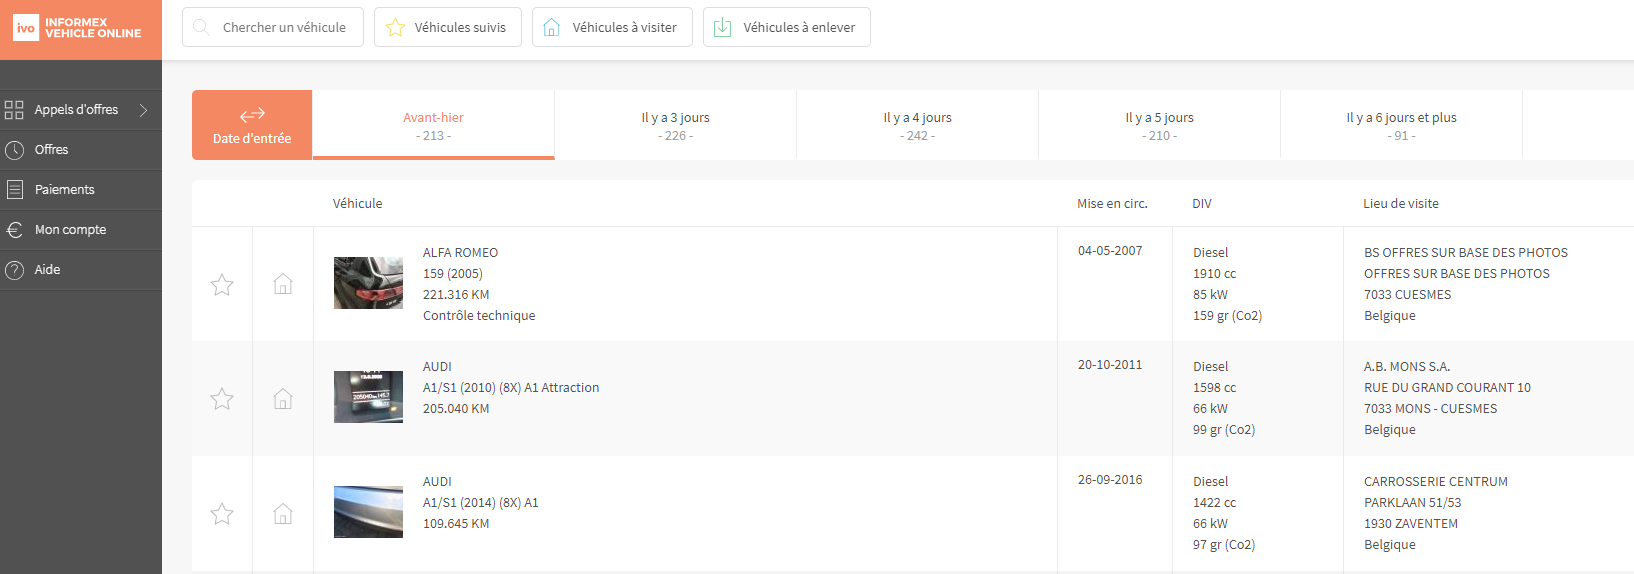Select the 'Il y a 3 jours' tab
This screenshot has height=574, width=1634.
[676, 125]
